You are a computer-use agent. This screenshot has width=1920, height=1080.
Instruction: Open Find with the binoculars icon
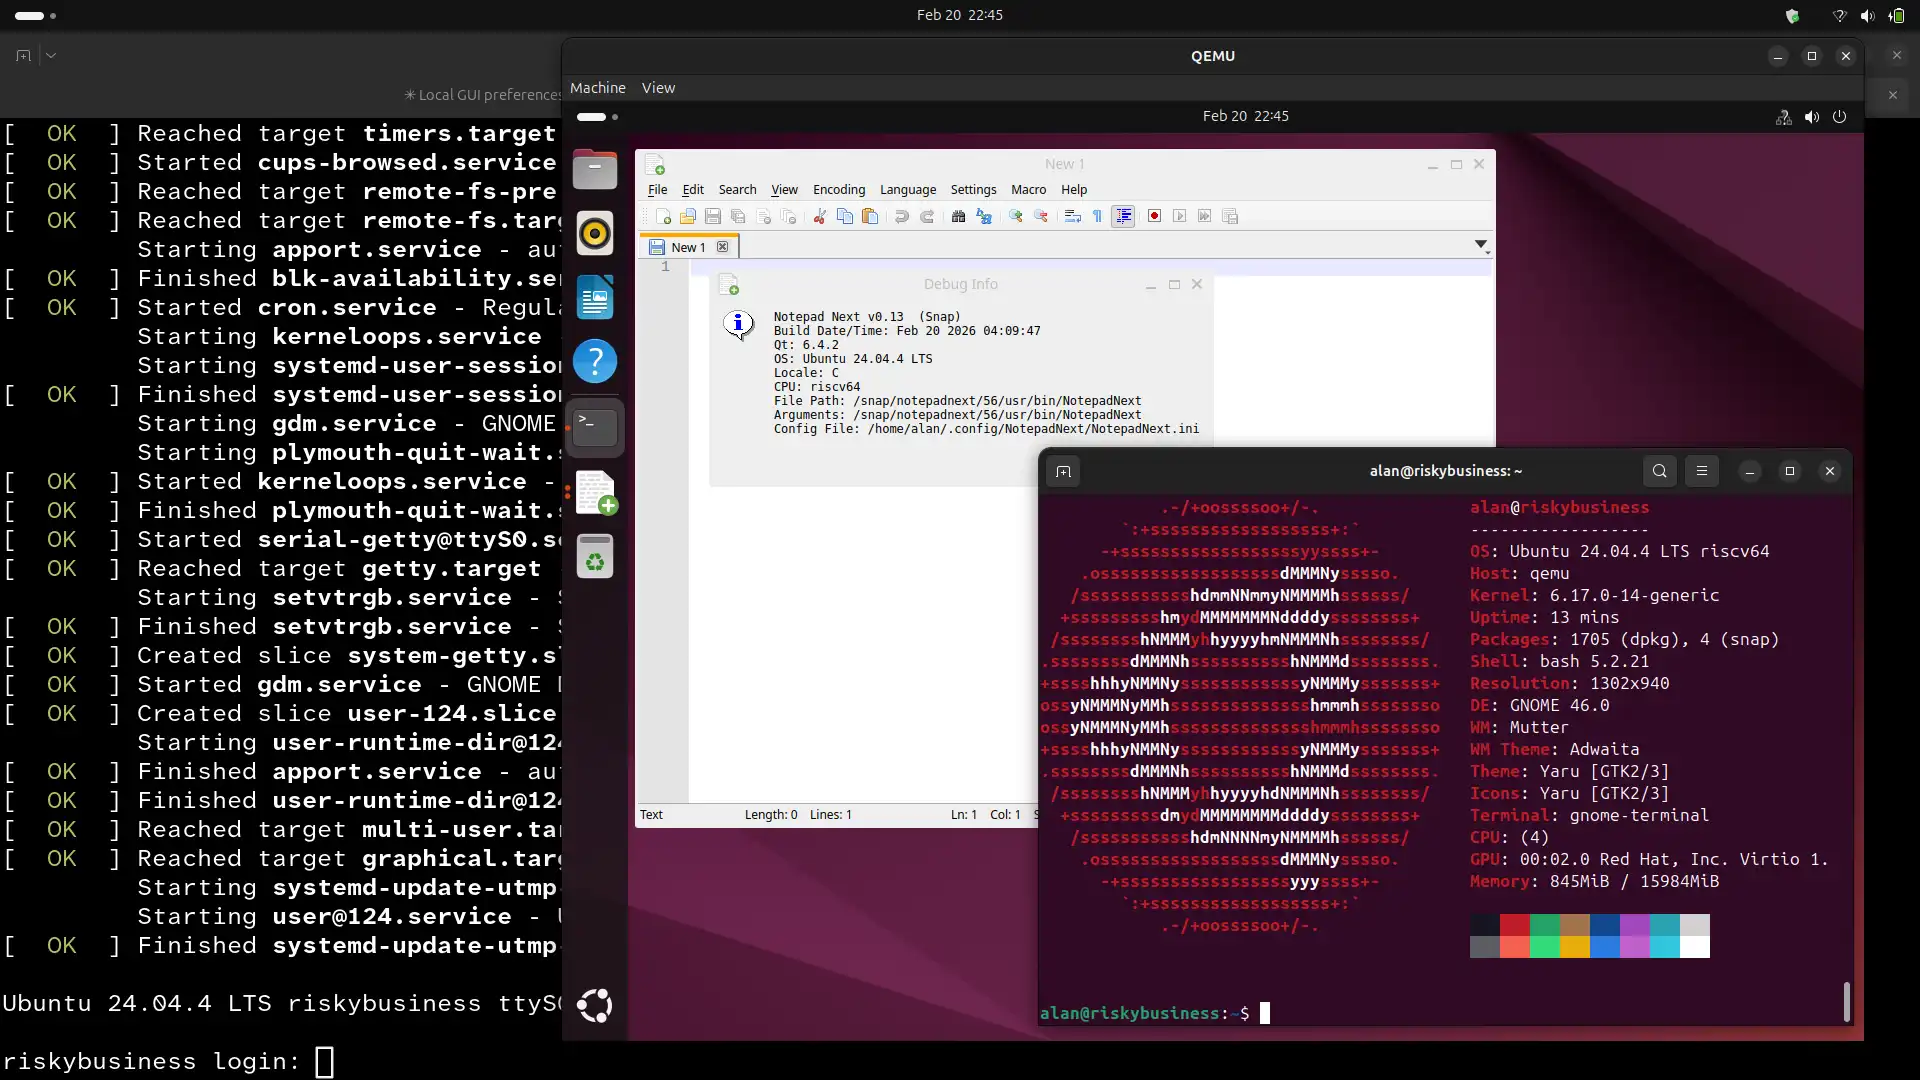tap(958, 216)
